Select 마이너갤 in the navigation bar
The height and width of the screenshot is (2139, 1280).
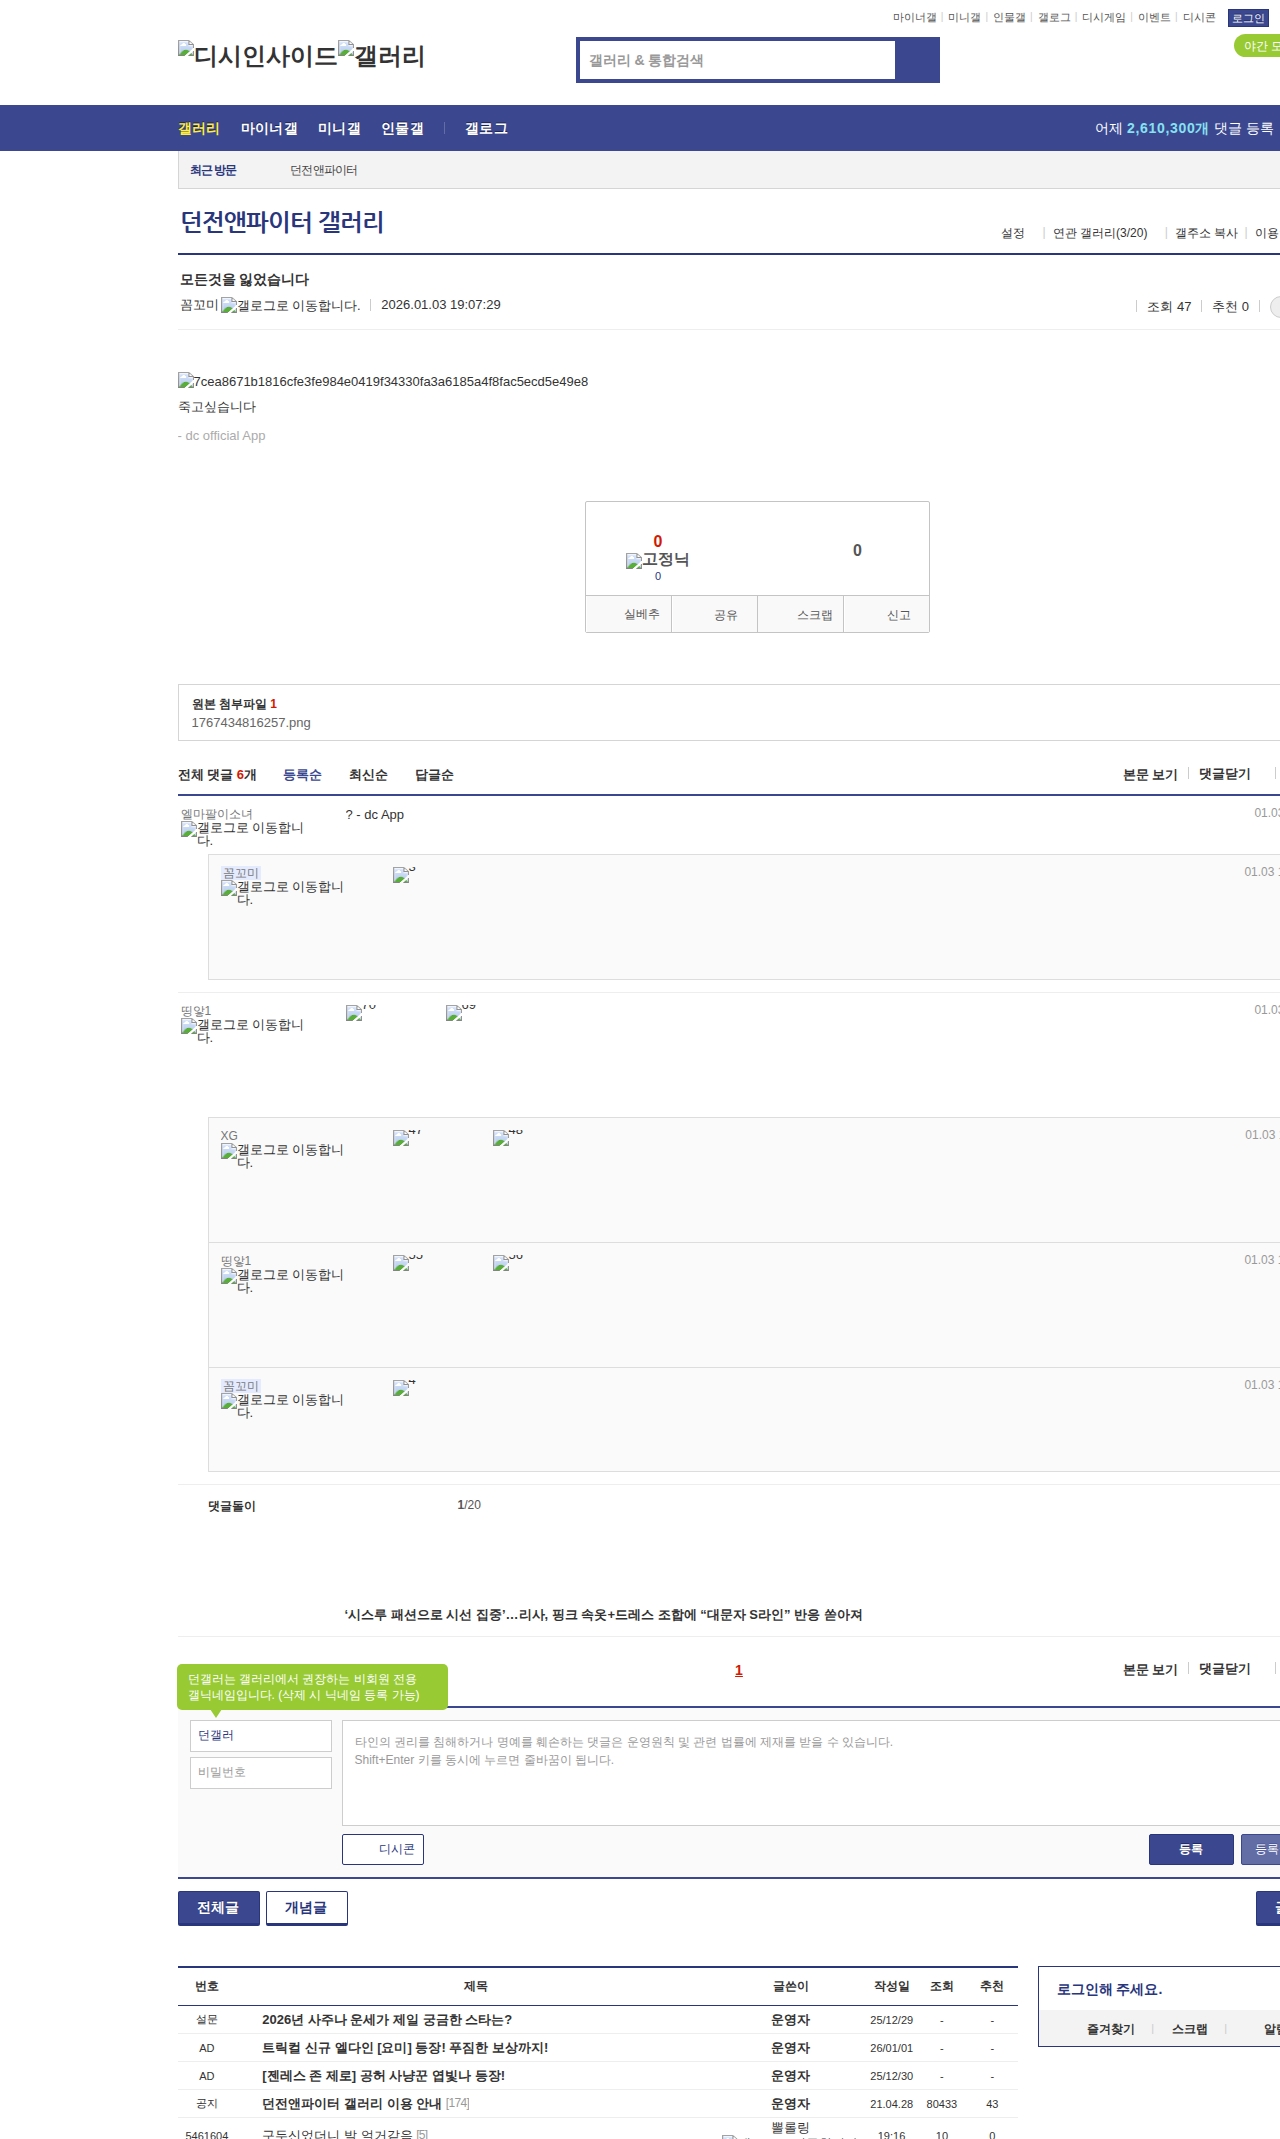269,129
